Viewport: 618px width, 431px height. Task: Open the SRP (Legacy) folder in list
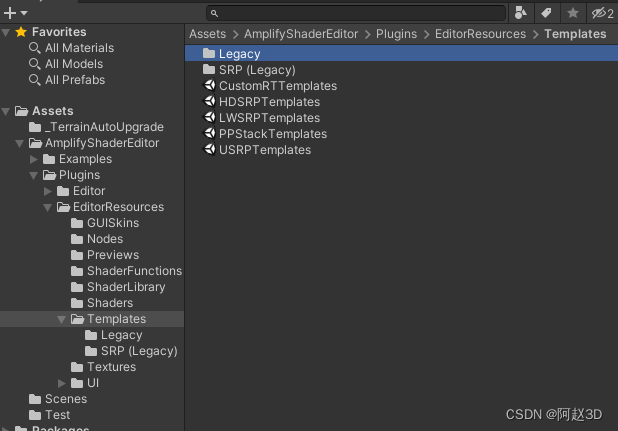(x=257, y=70)
